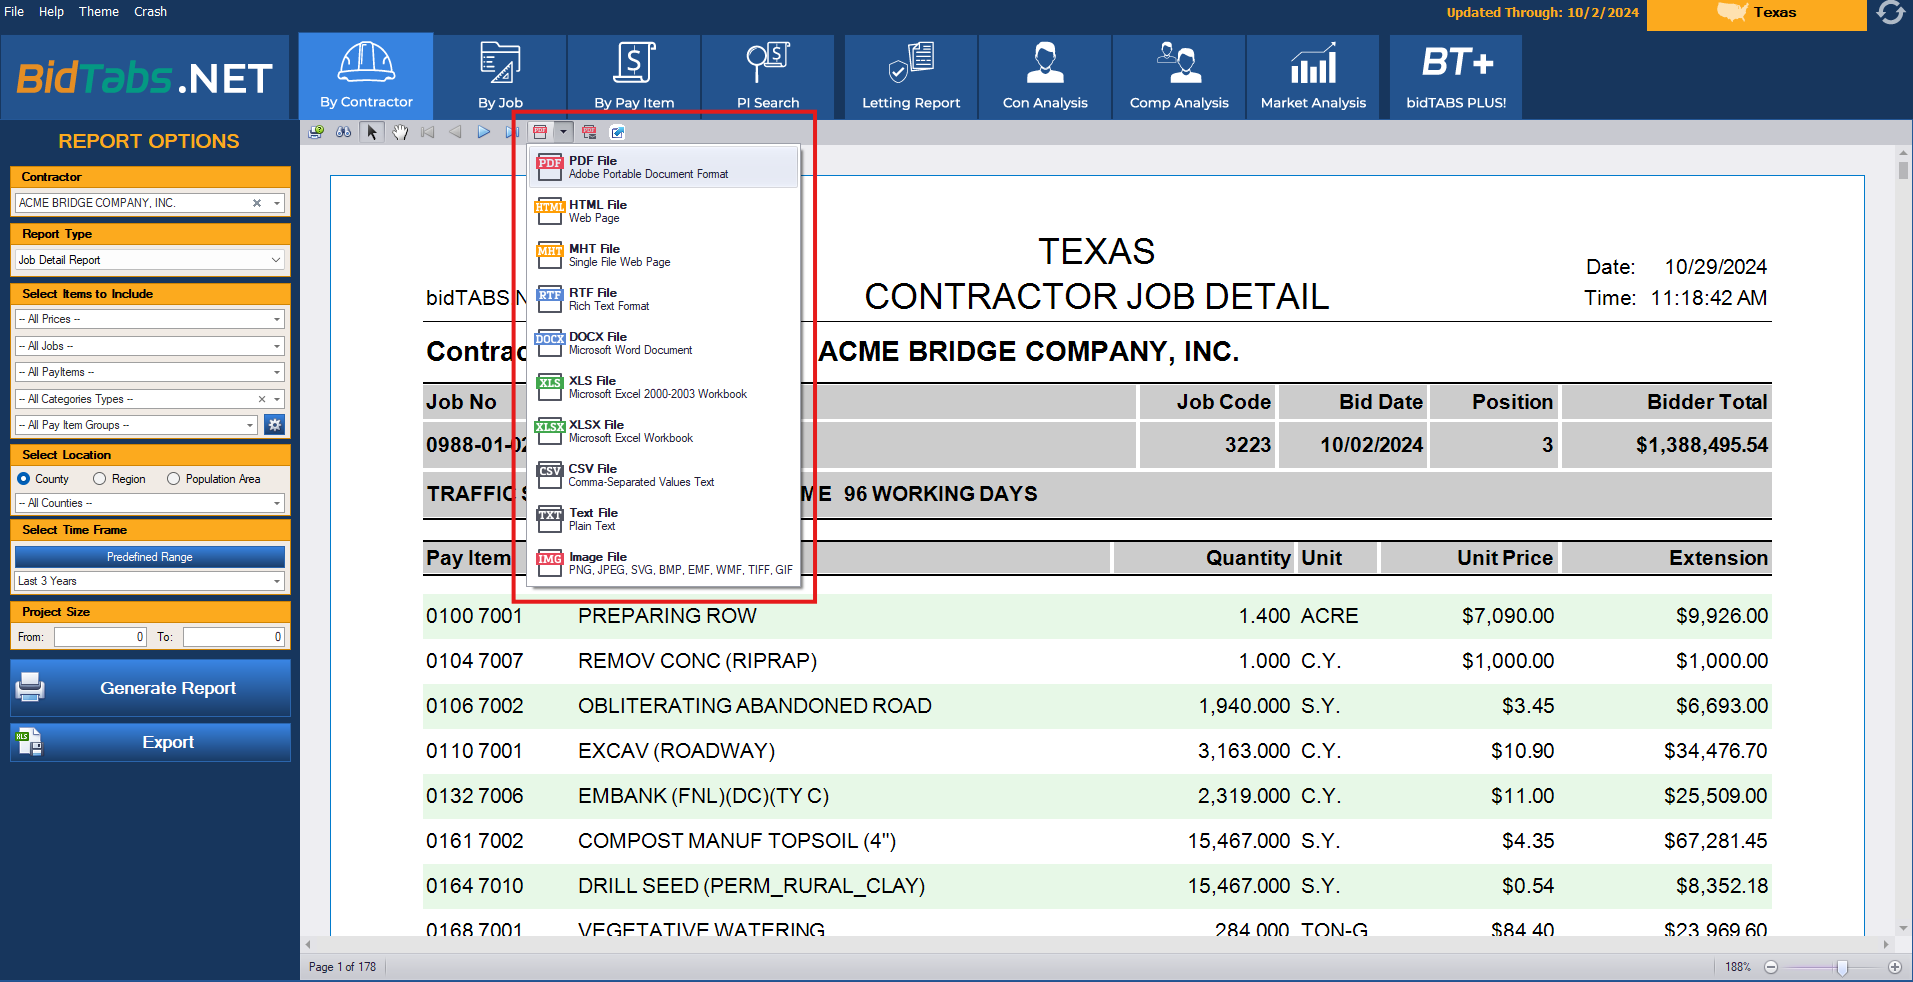Export report as PDF File
Screen dimensions: 1913x982
click(664, 167)
